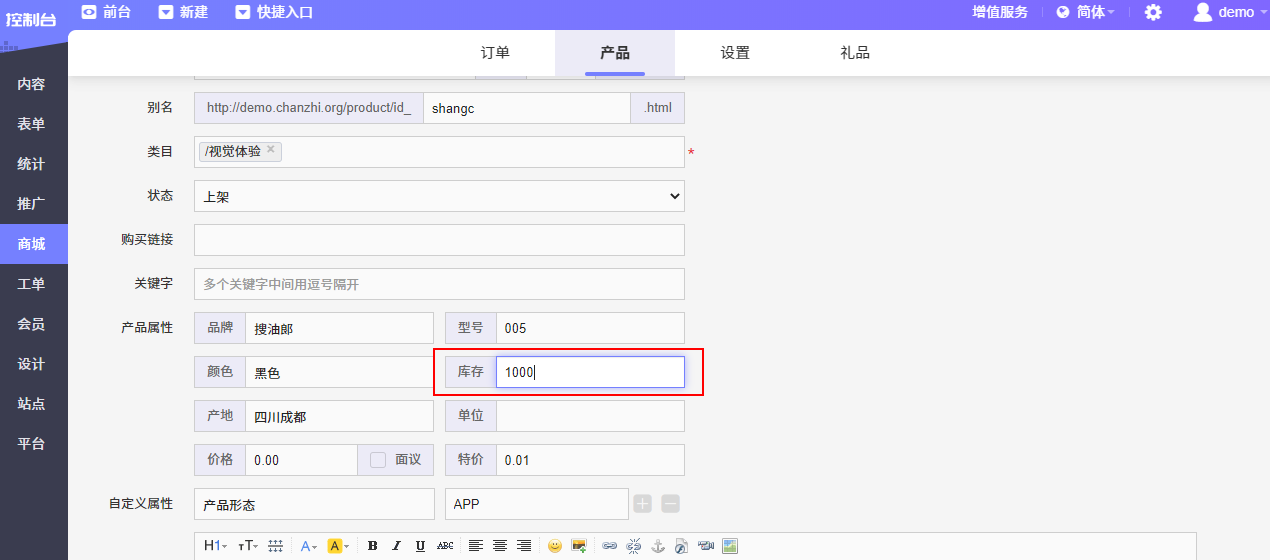1270x560 pixels.
Task: Open the settings gear icon in header
Action: click(1153, 13)
